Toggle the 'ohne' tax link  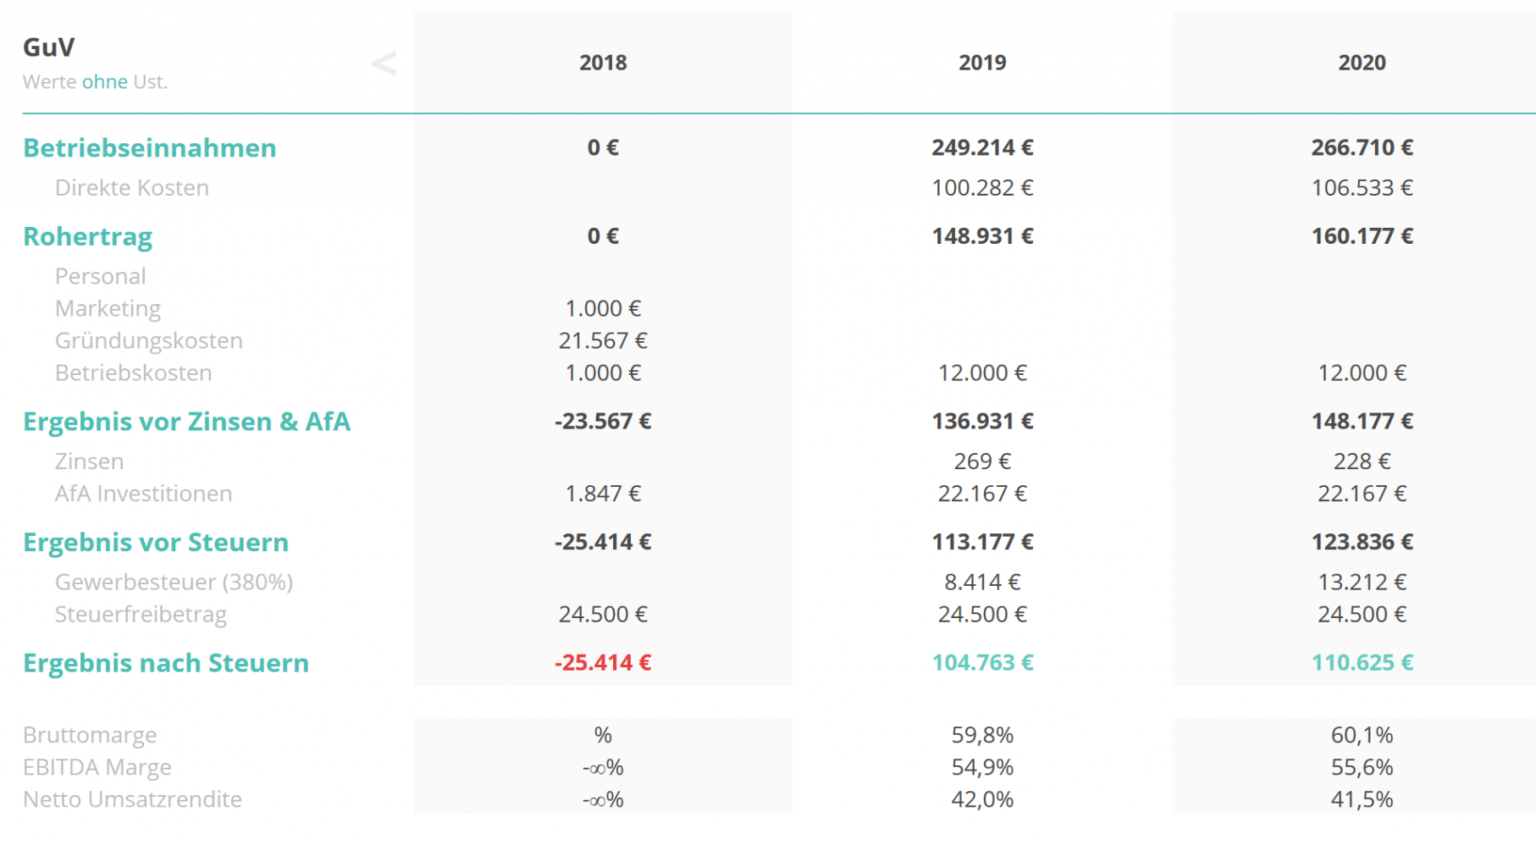(x=104, y=82)
